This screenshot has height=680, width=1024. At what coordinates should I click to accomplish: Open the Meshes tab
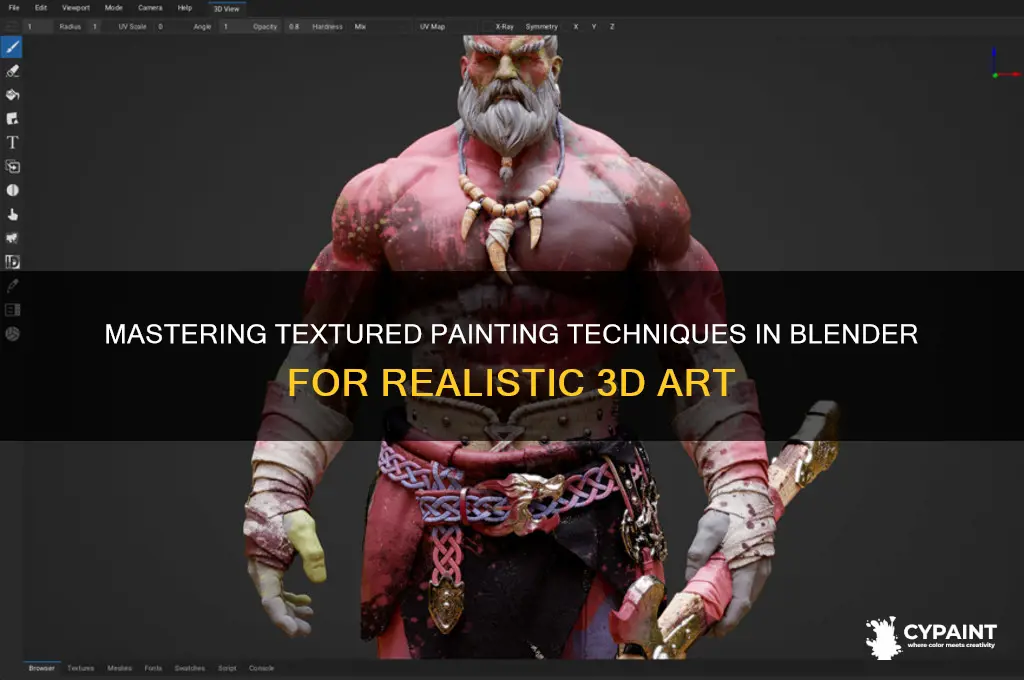(x=120, y=668)
